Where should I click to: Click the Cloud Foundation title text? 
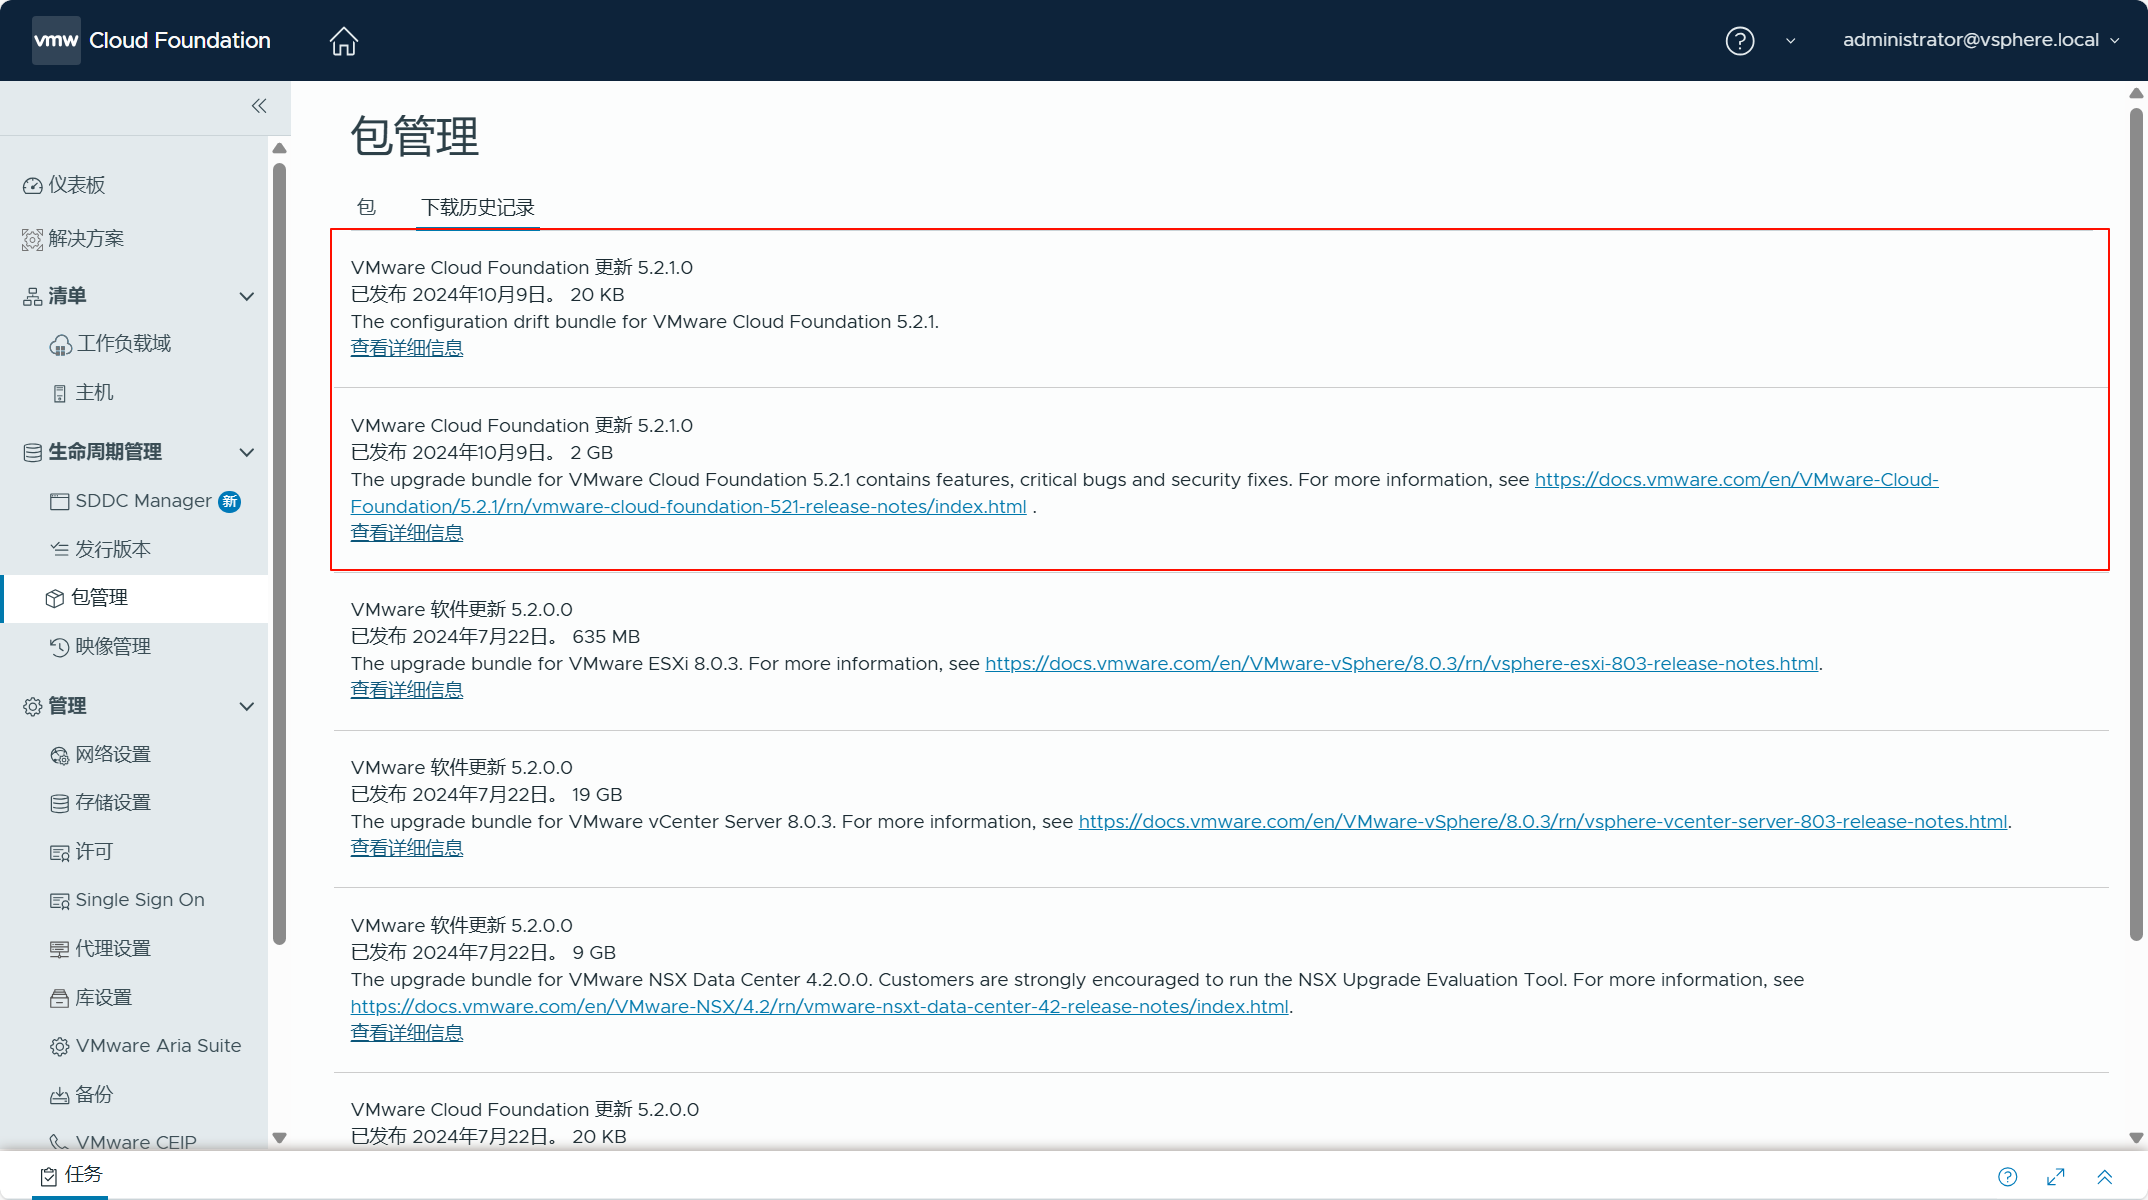tap(180, 40)
